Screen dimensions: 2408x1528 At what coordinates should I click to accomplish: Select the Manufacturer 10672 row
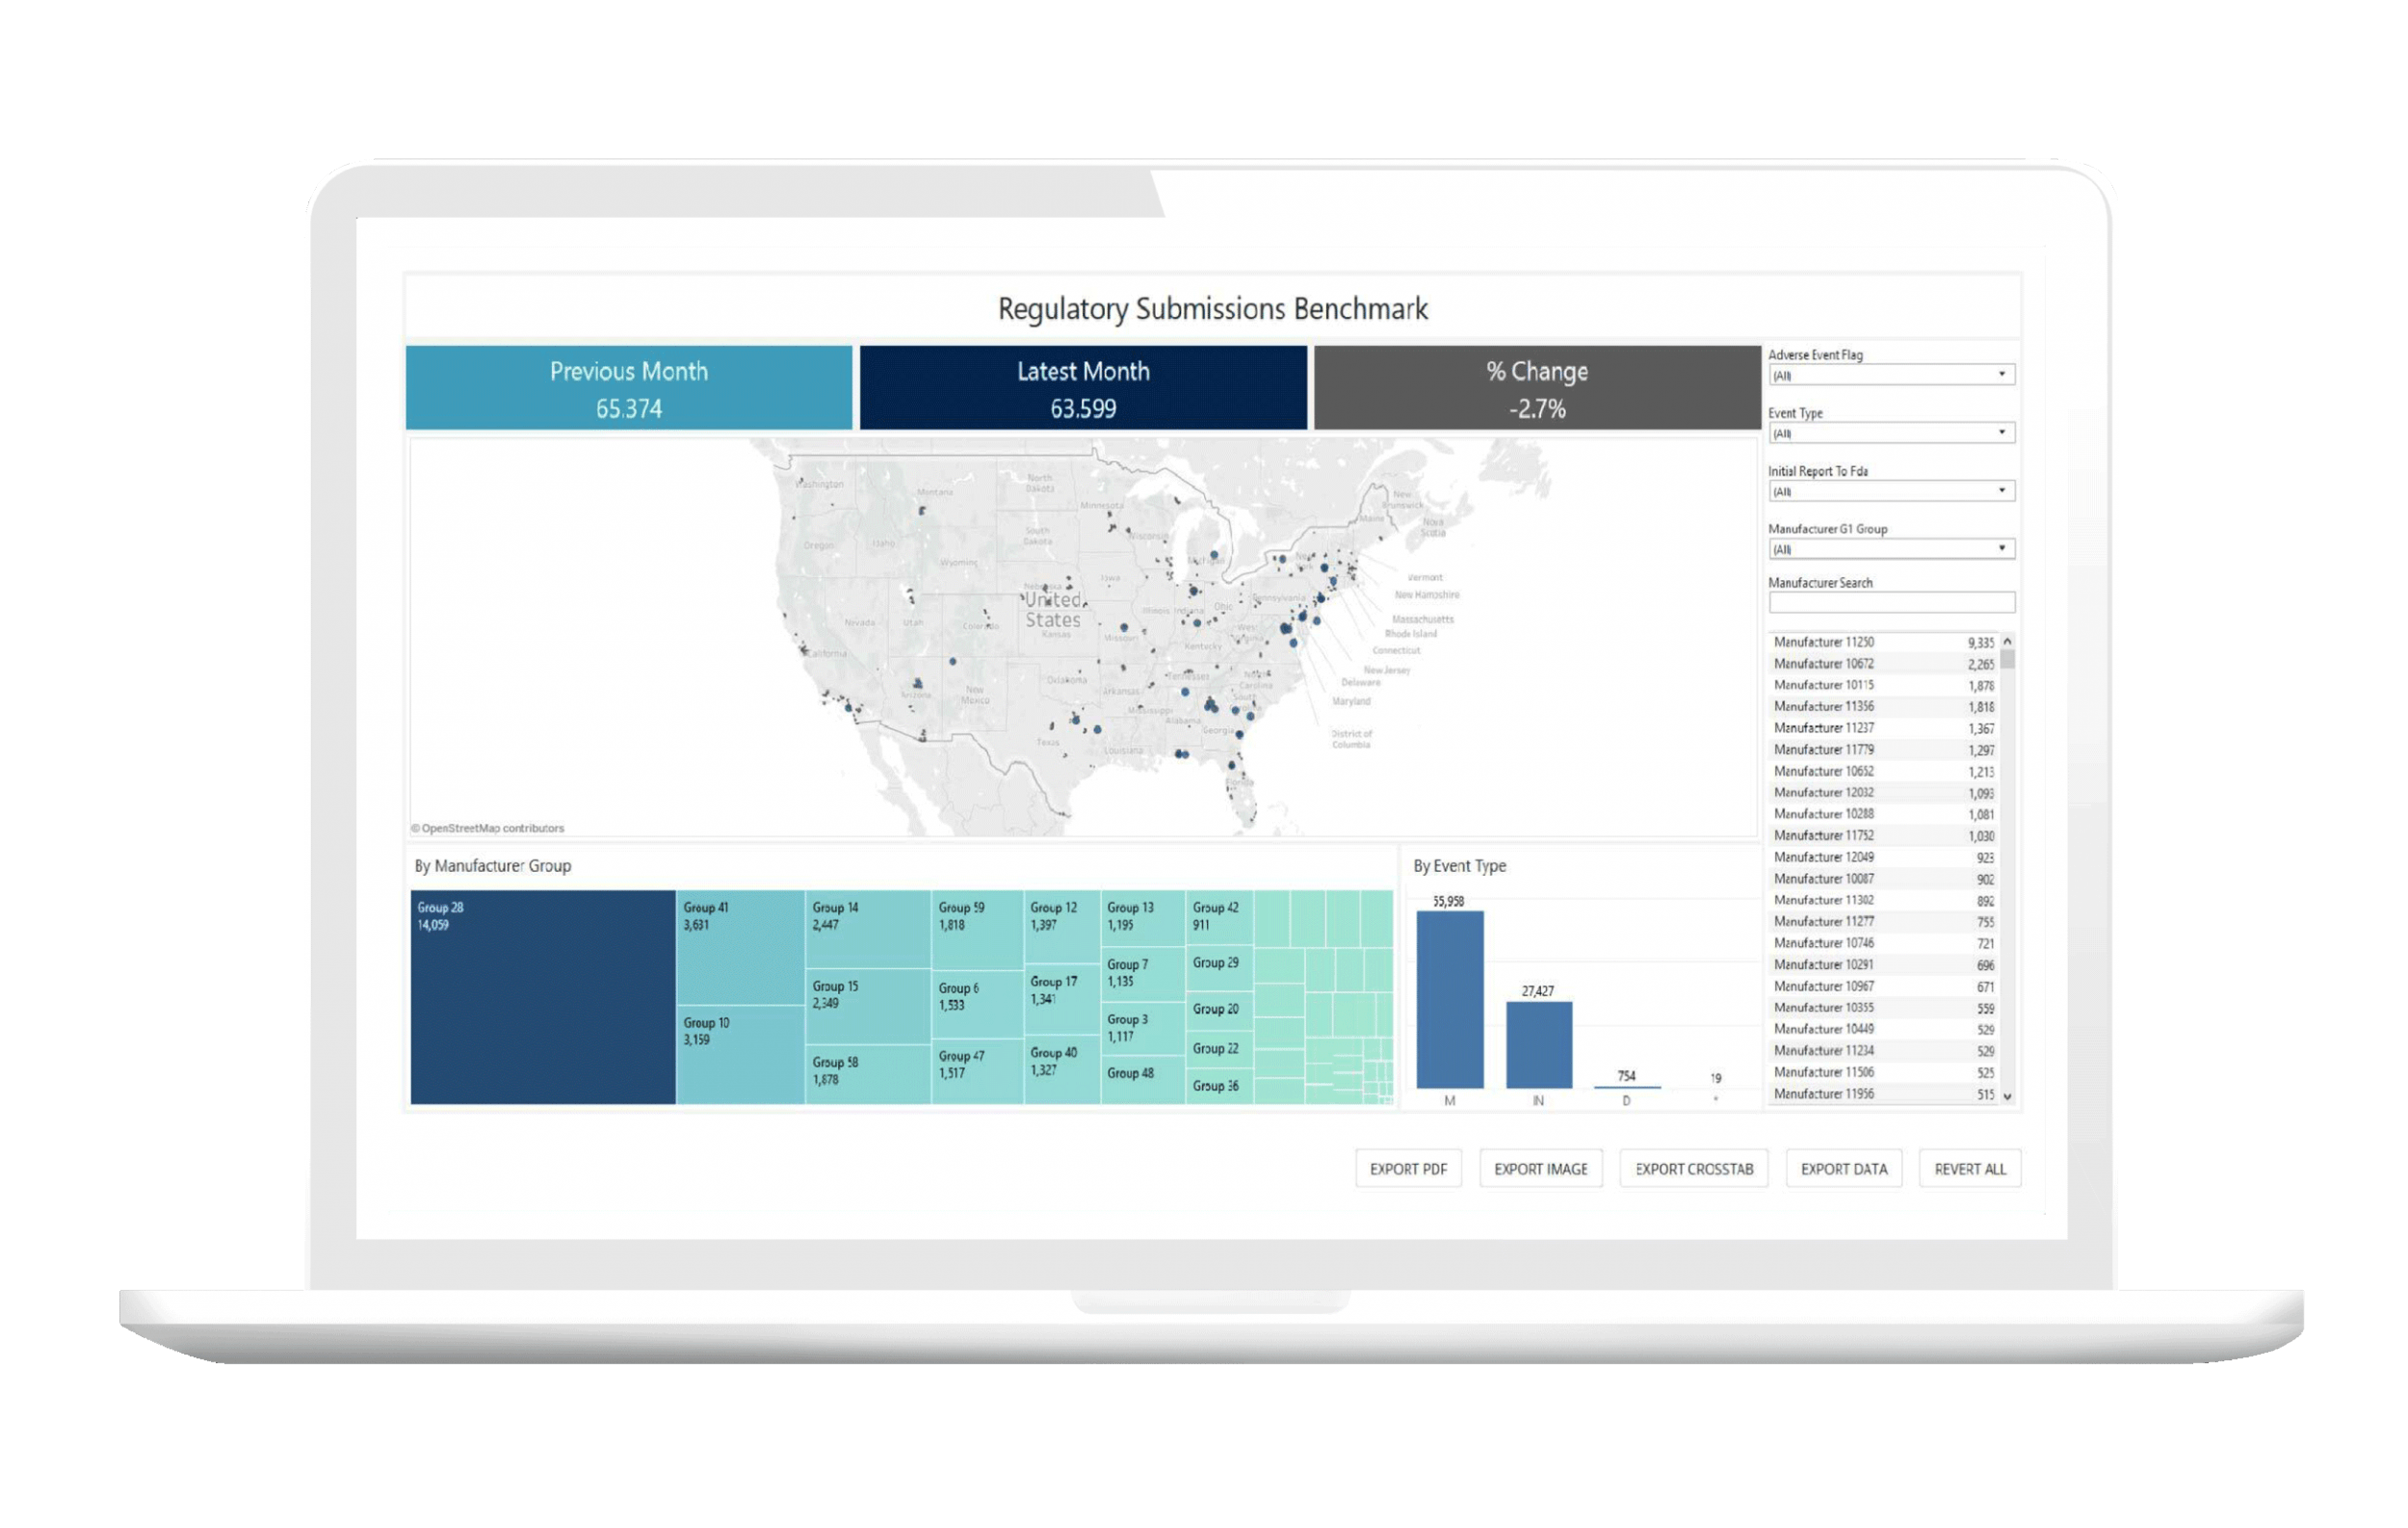point(1884,665)
